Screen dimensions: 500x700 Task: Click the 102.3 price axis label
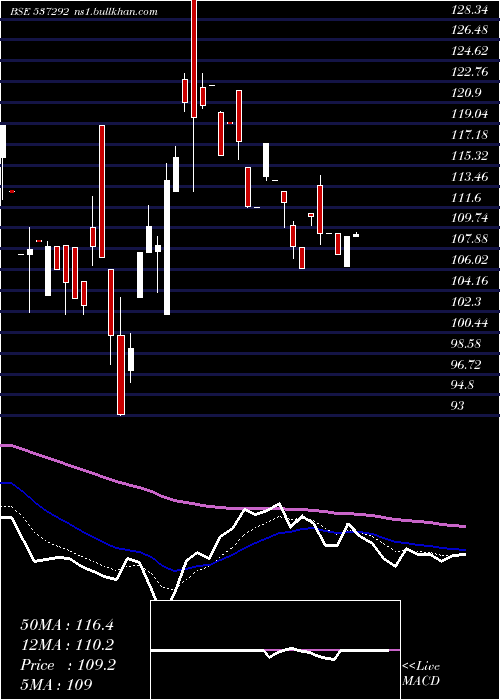[466, 302]
